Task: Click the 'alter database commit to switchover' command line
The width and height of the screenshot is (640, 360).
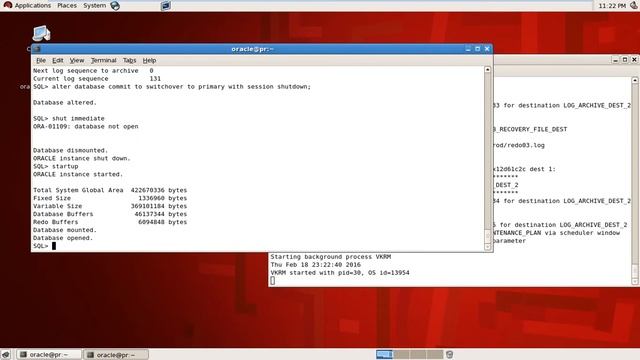Action: 172,87
